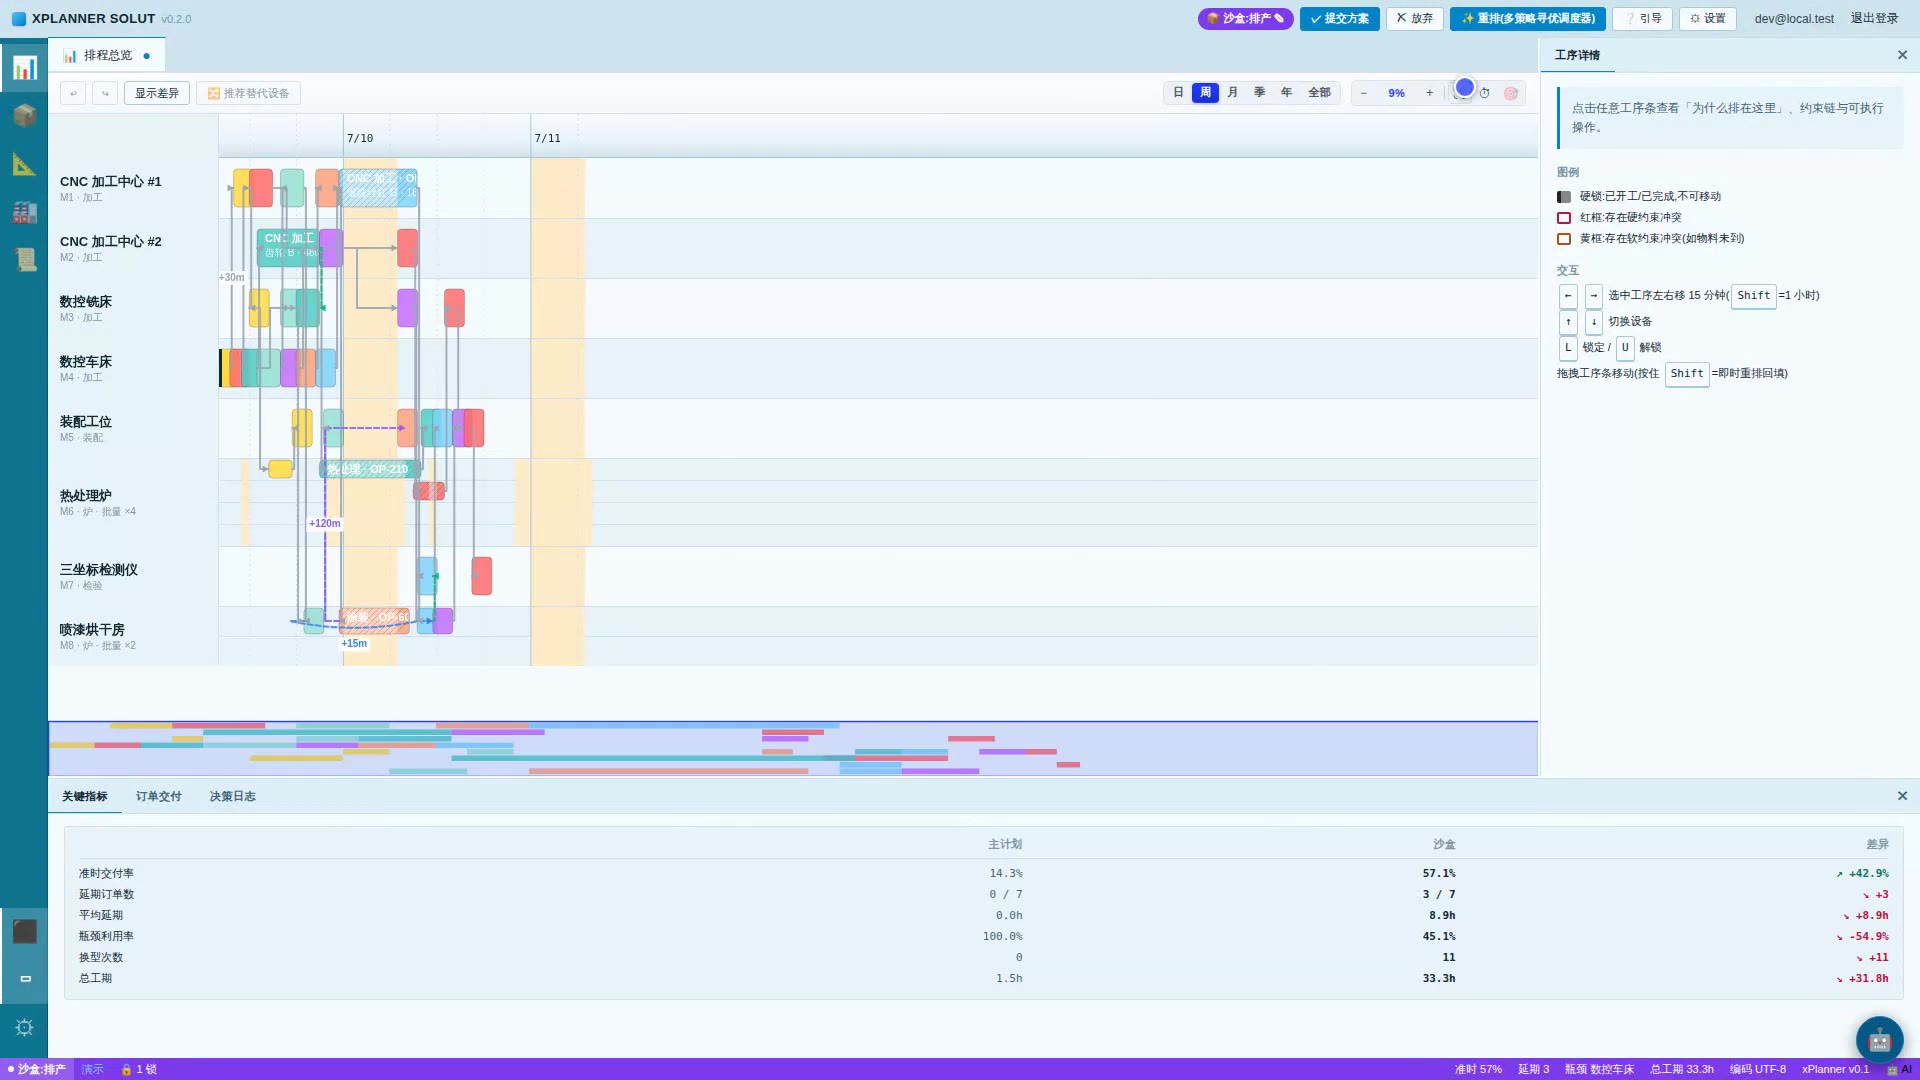The height and width of the screenshot is (1080, 1920).
Task: Open the triangle ruler sidebar icon
Action: [24, 164]
